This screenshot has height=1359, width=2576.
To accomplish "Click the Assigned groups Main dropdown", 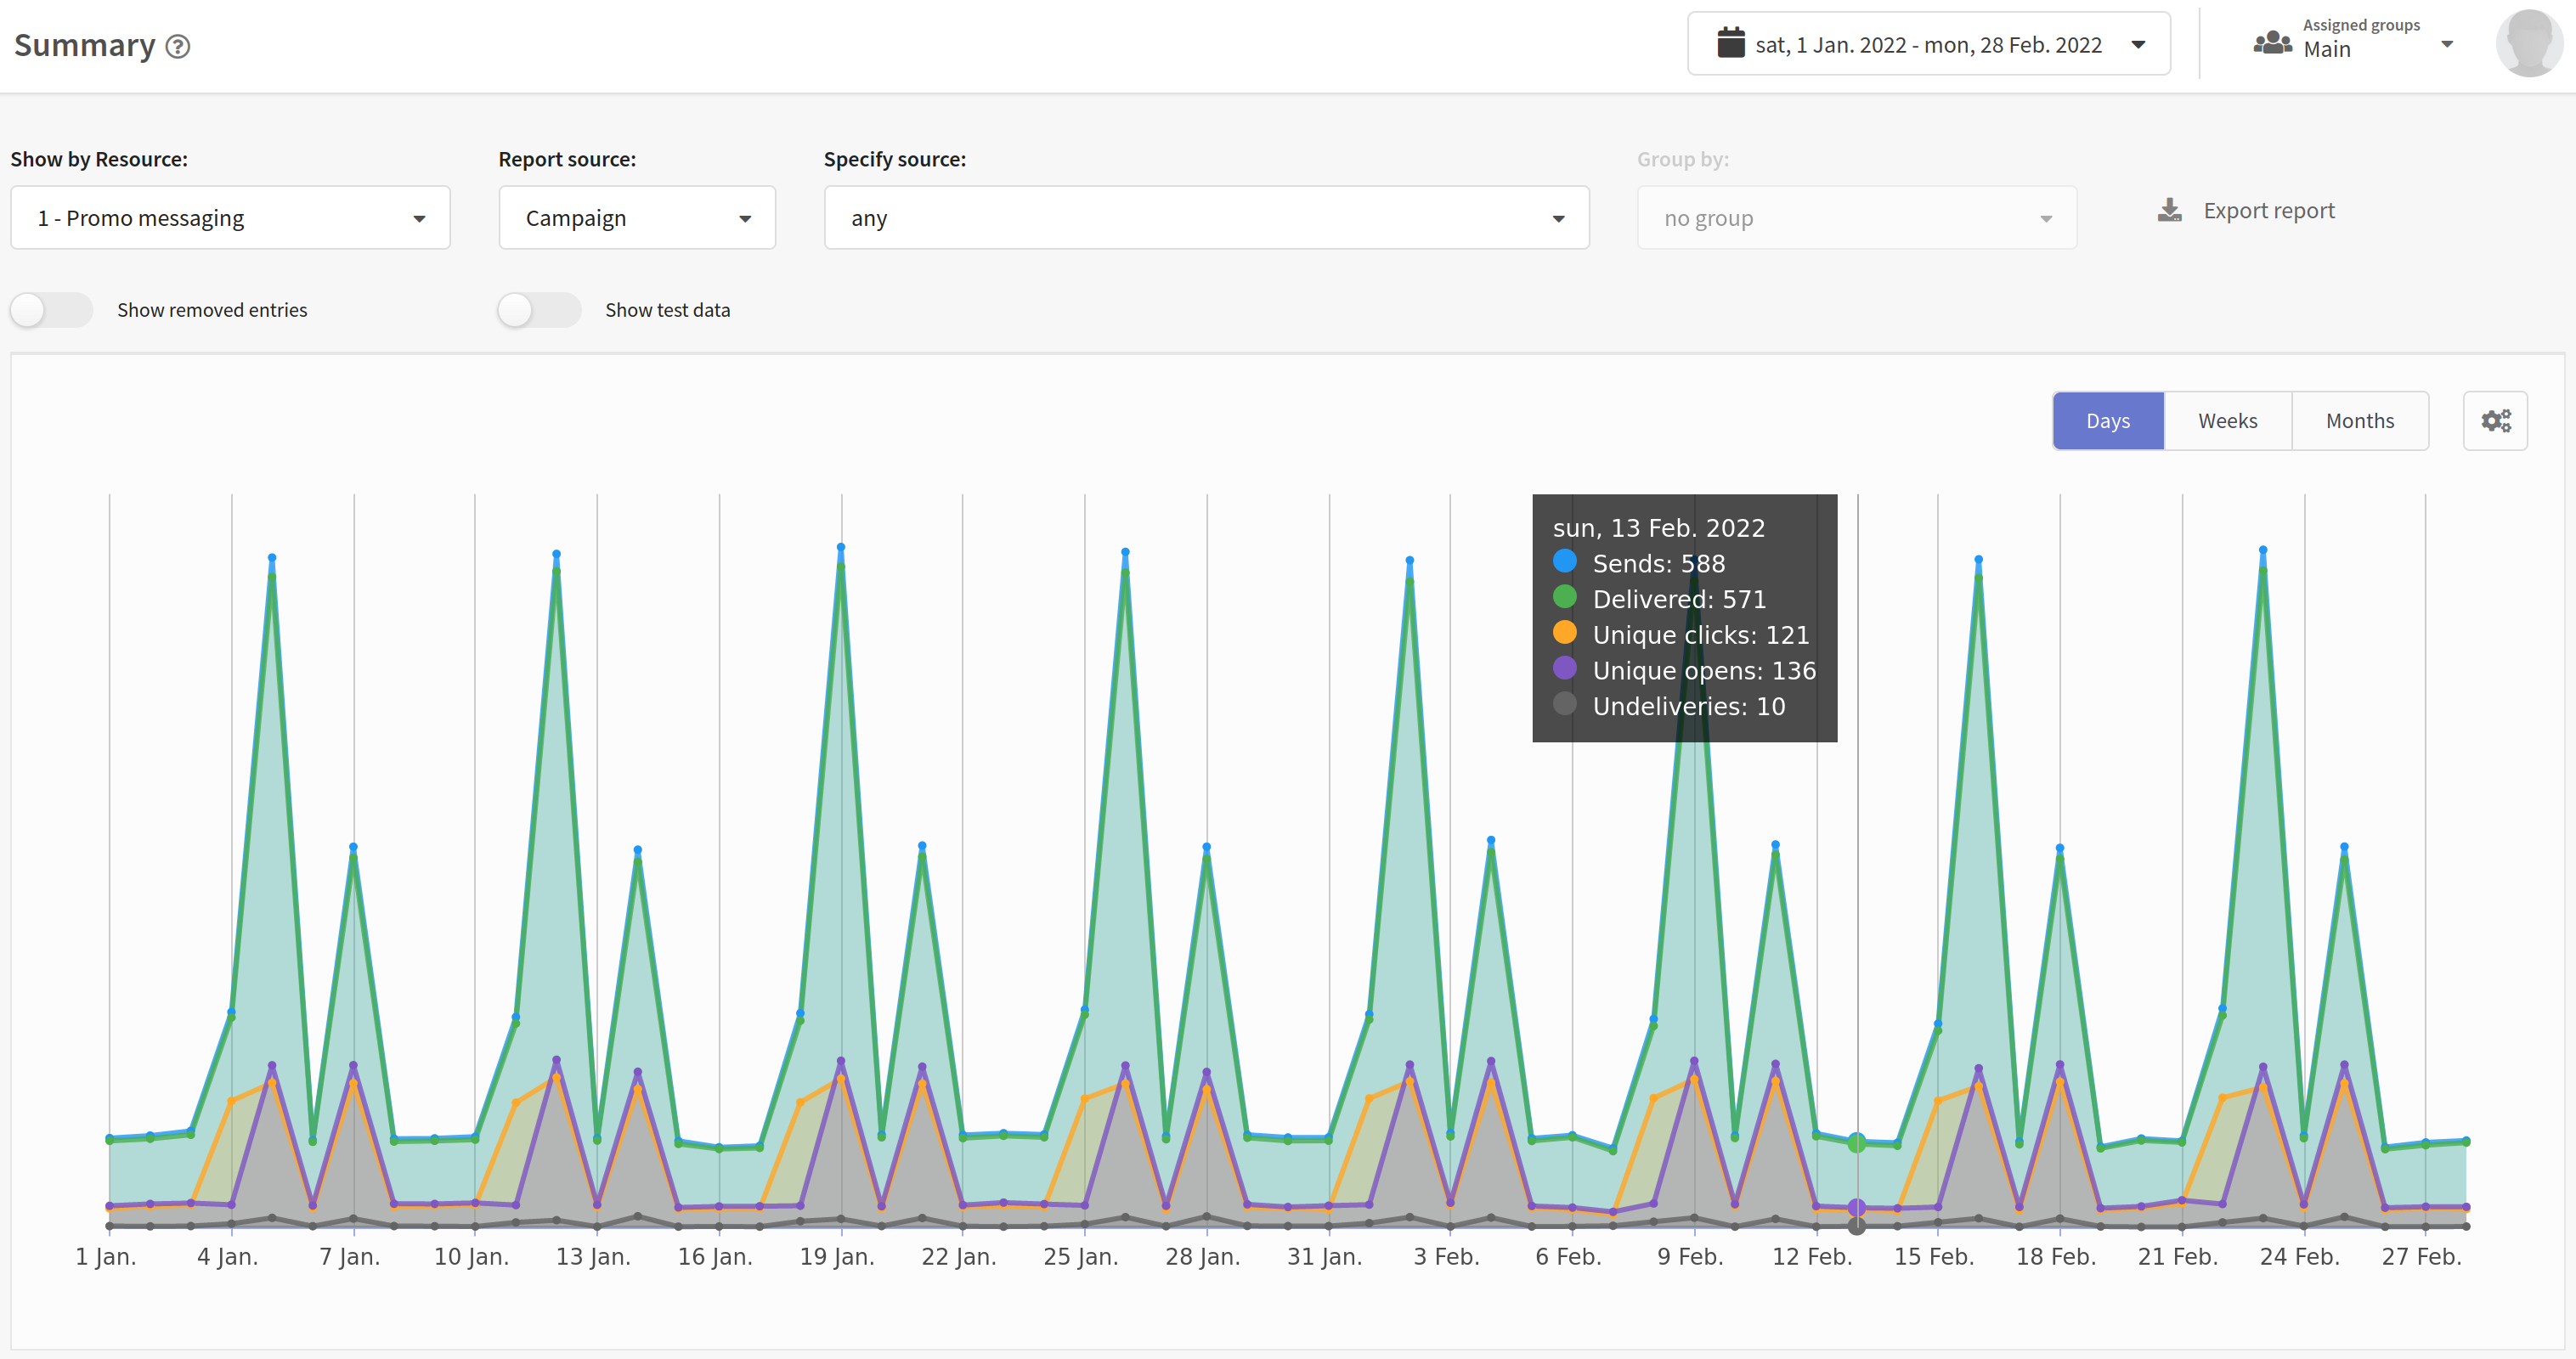I will [2356, 46].
